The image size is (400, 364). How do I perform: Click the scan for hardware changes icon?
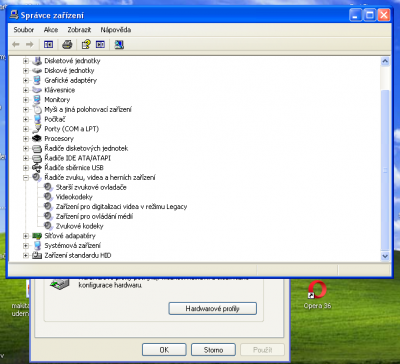click(119, 44)
